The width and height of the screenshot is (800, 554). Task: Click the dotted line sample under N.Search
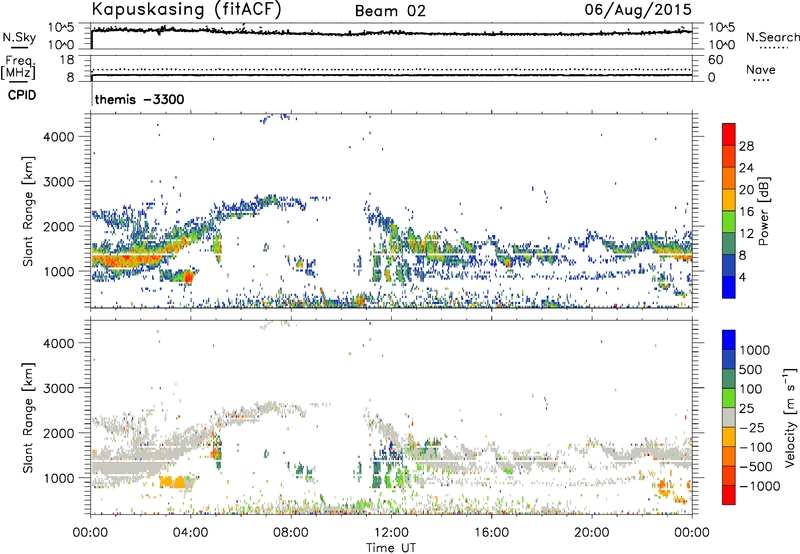coord(773,48)
